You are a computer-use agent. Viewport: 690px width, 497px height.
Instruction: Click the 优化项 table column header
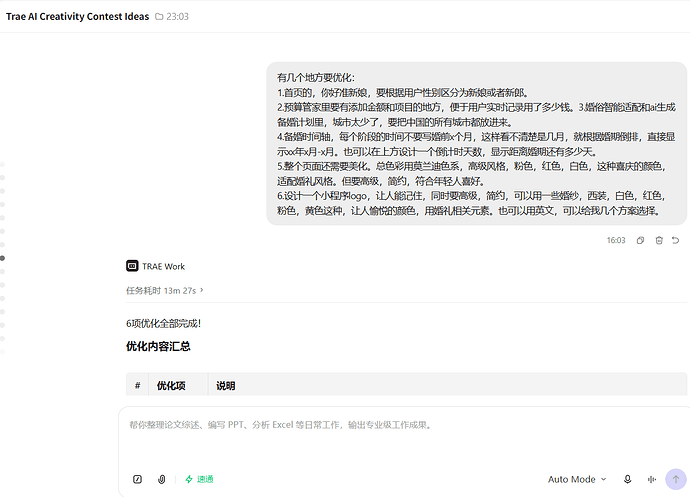point(171,386)
